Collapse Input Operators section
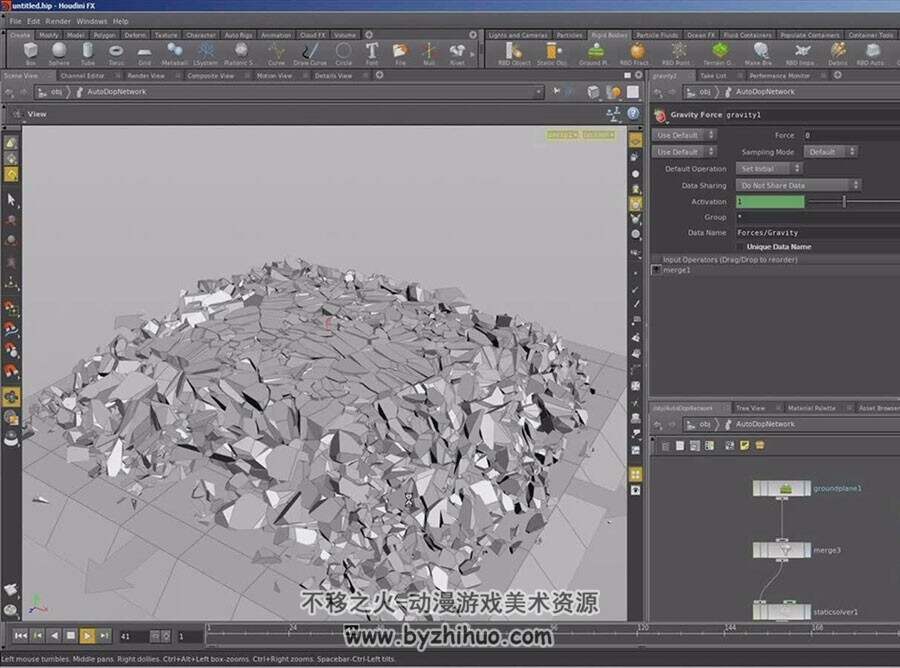Image resolution: width=900 pixels, height=668 pixels. coord(655,259)
